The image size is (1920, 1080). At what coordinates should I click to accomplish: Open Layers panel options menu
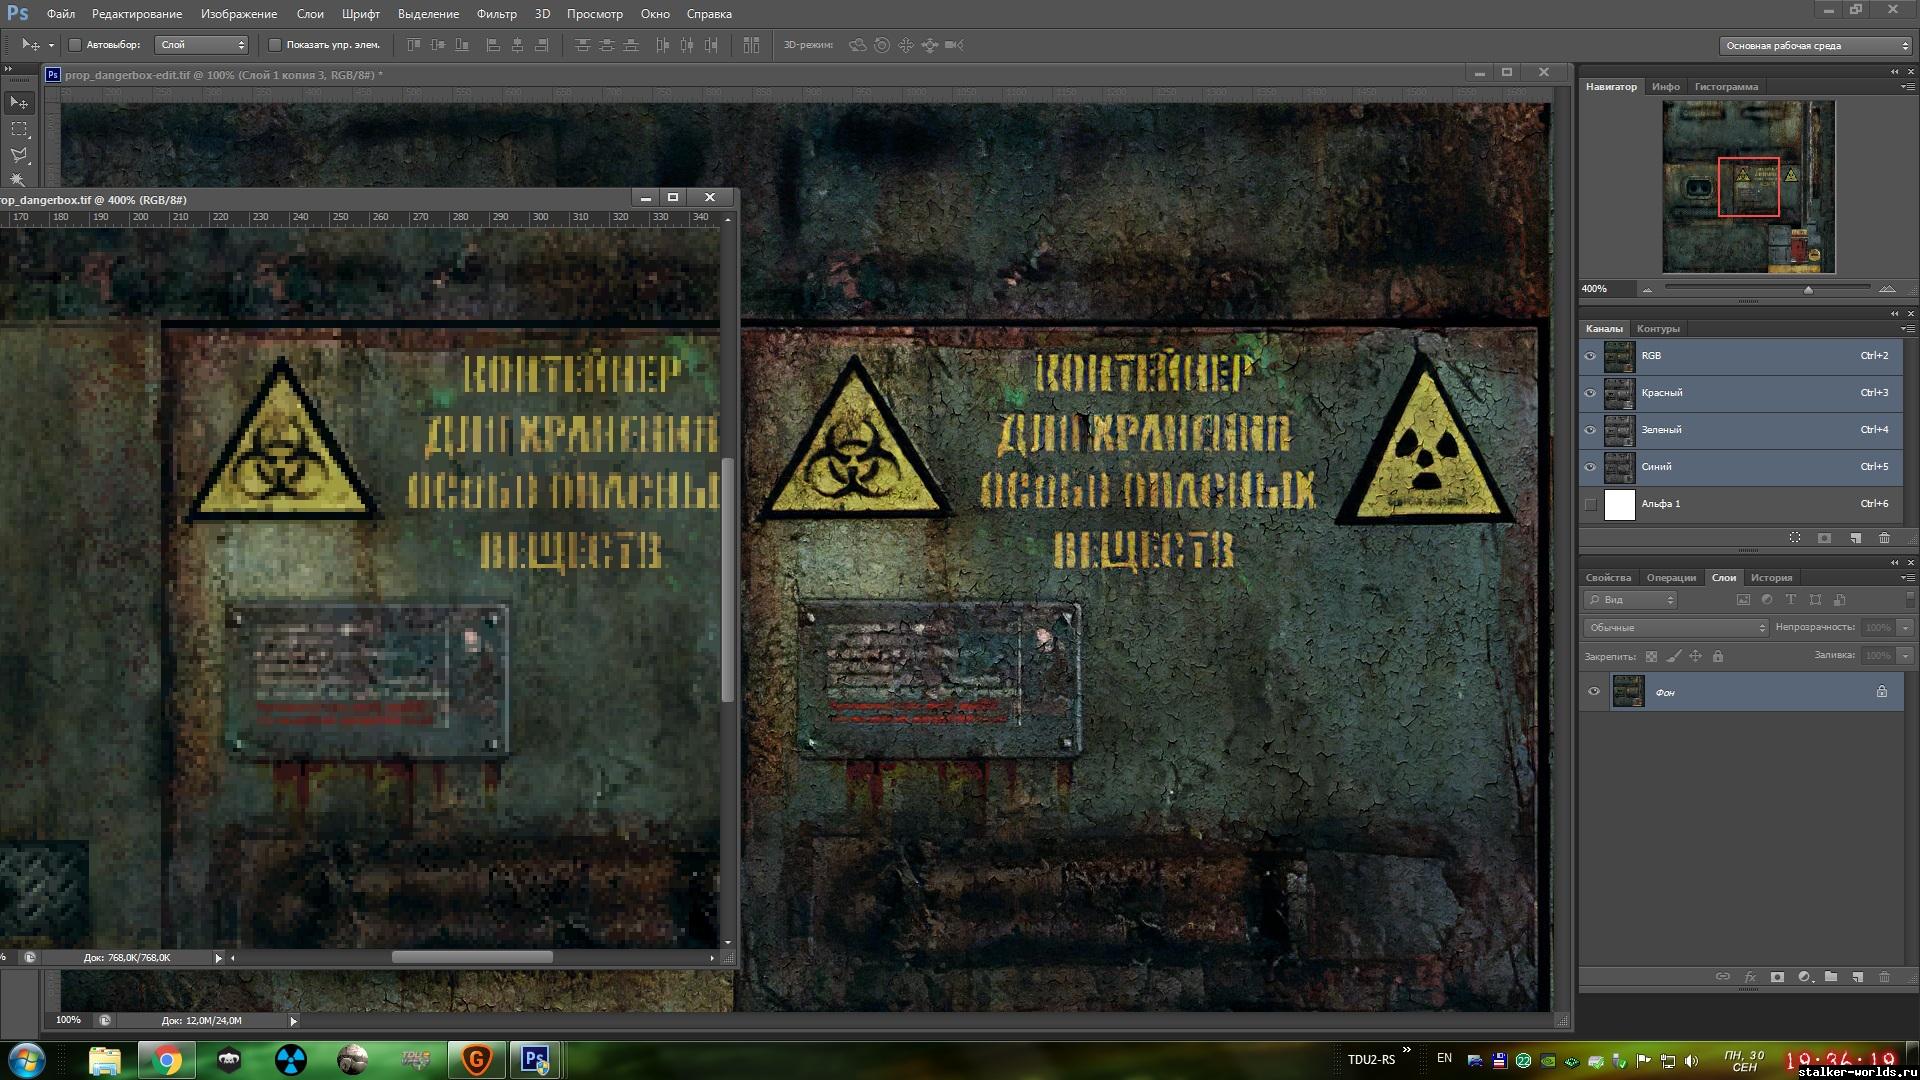point(1907,578)
